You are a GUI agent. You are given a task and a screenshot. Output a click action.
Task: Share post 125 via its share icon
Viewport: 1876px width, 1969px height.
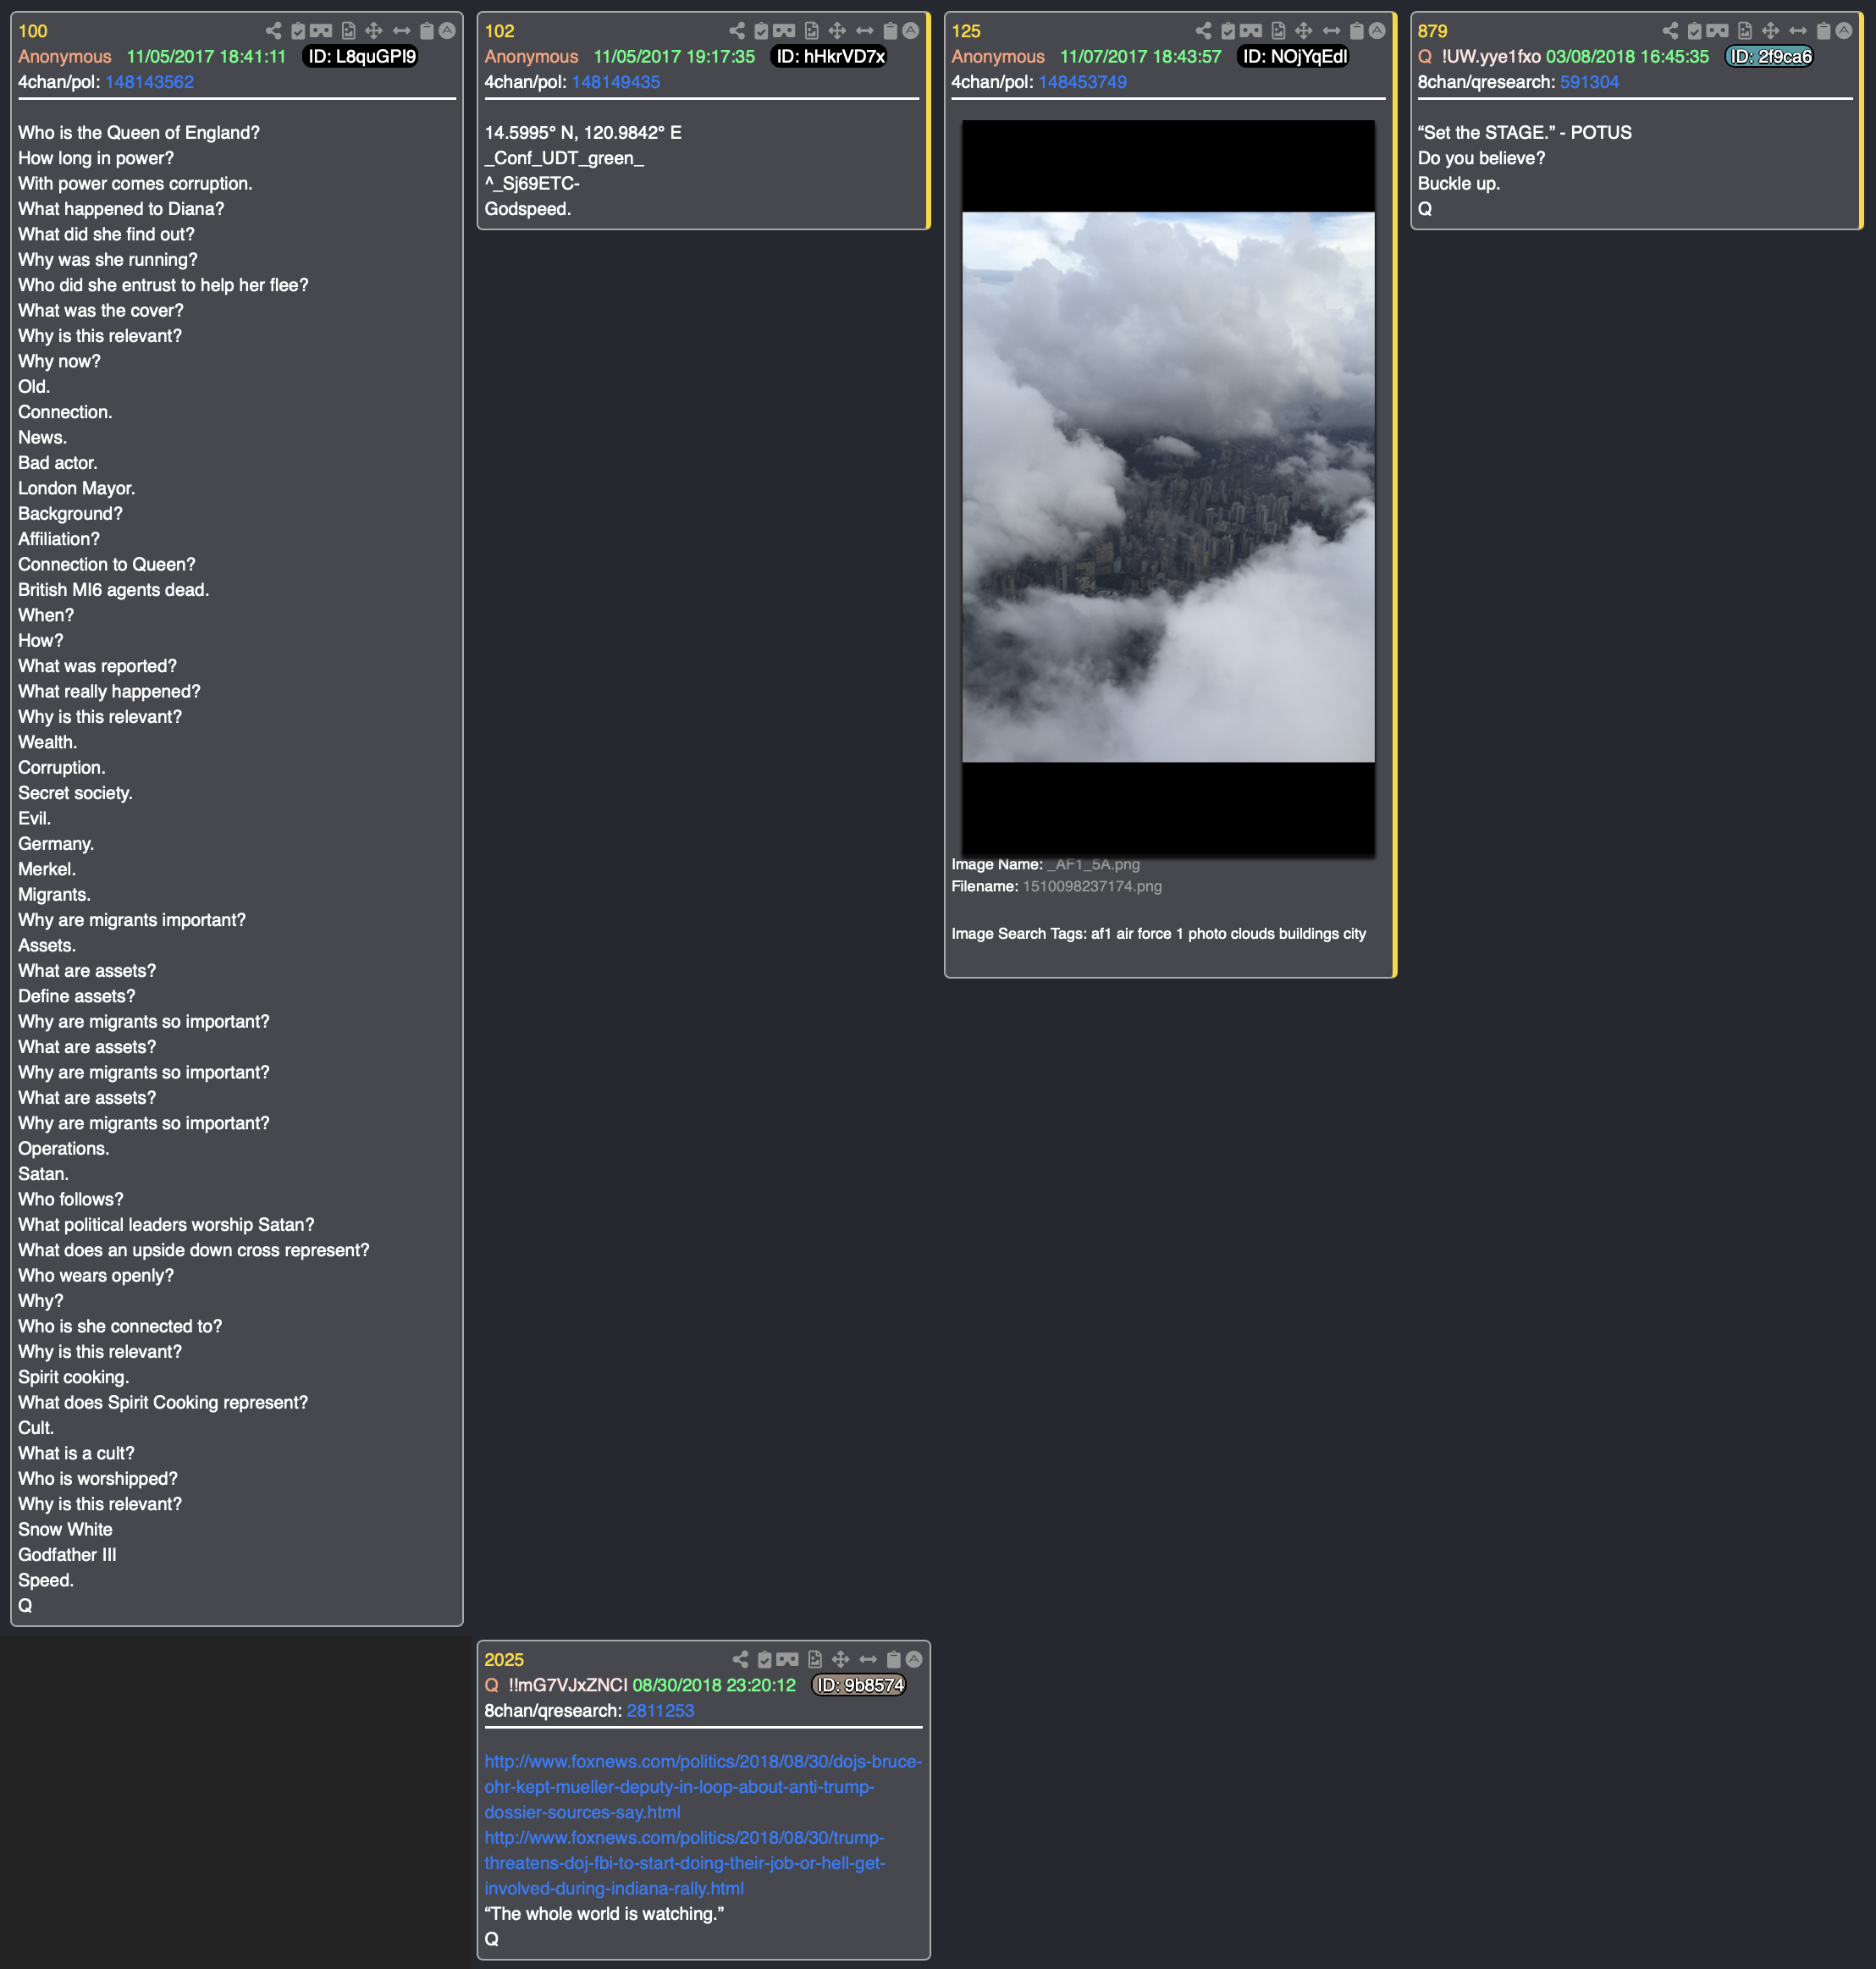(1203, 31)
